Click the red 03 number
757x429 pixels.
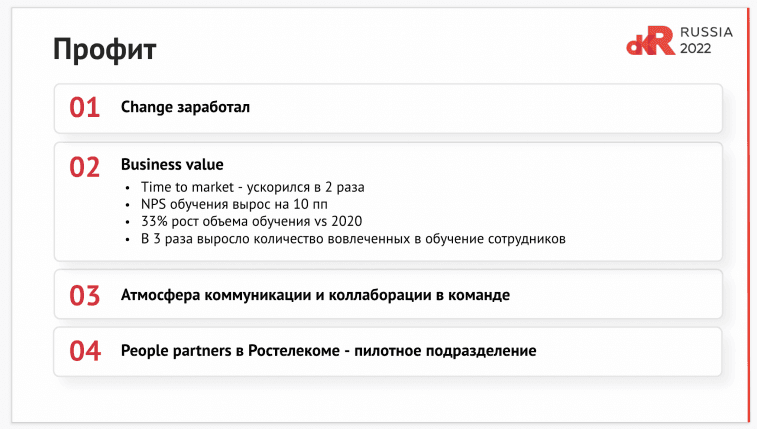(x=85, y=295)
